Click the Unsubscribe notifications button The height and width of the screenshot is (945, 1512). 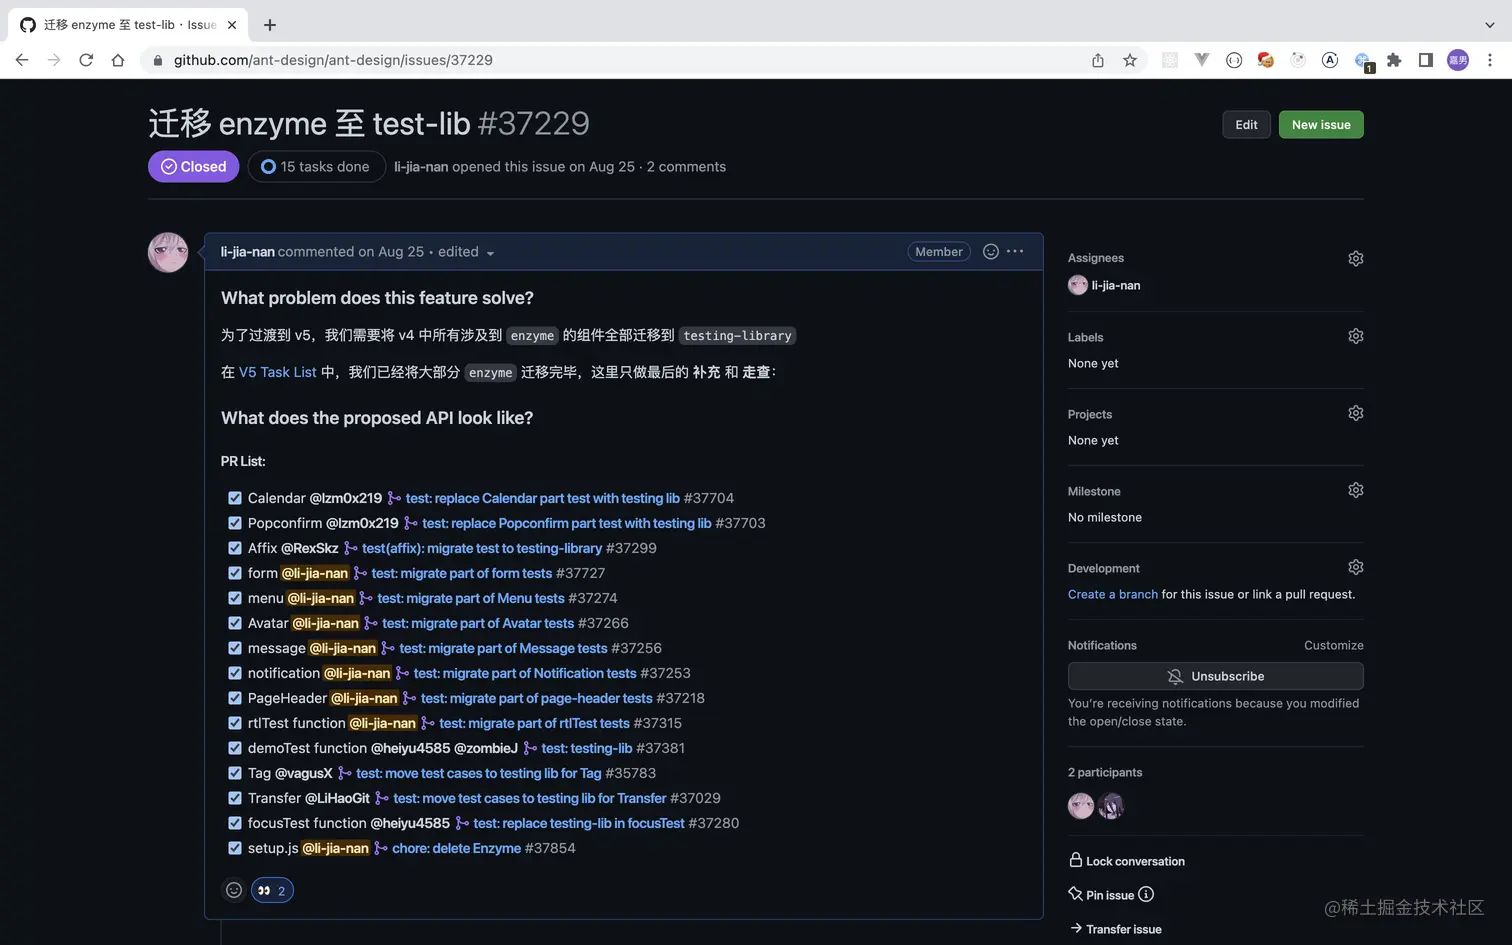[1215, 676]
